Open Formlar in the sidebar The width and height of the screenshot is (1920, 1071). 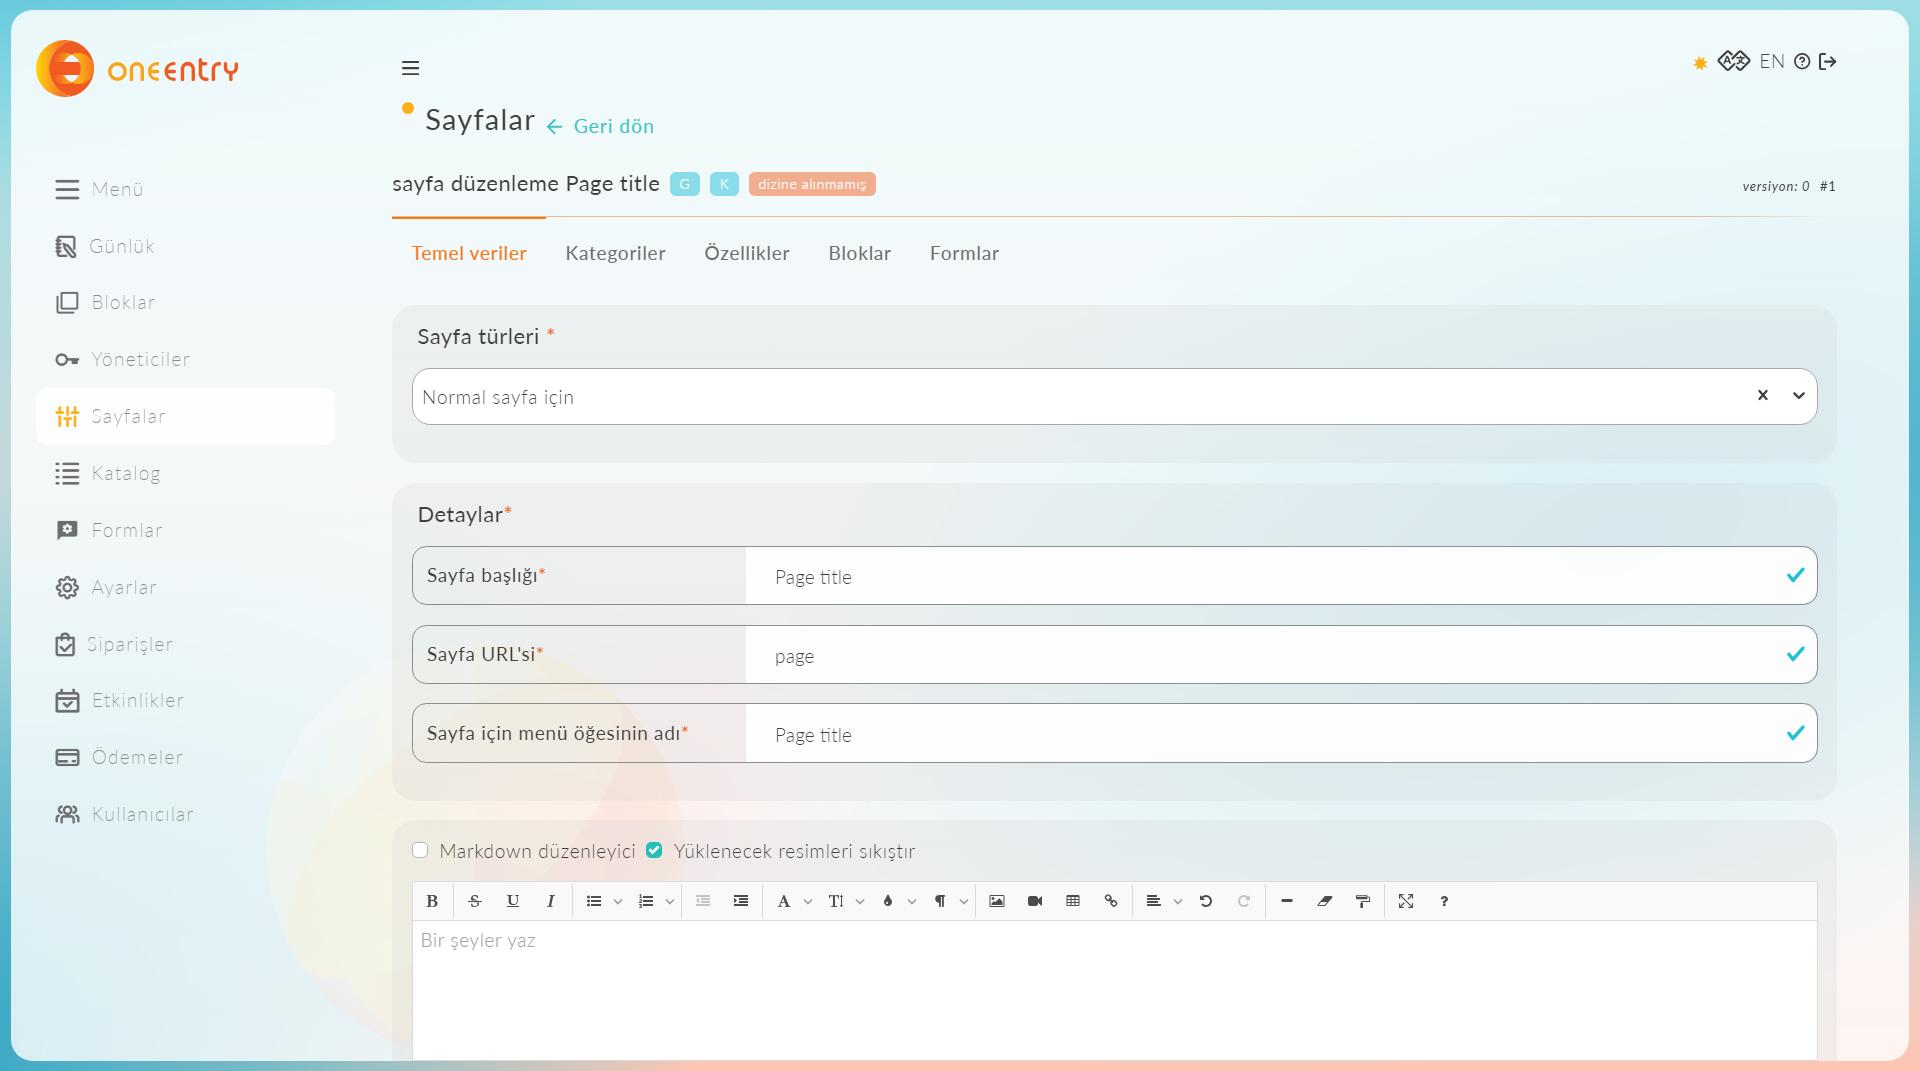tap(185, 530)
